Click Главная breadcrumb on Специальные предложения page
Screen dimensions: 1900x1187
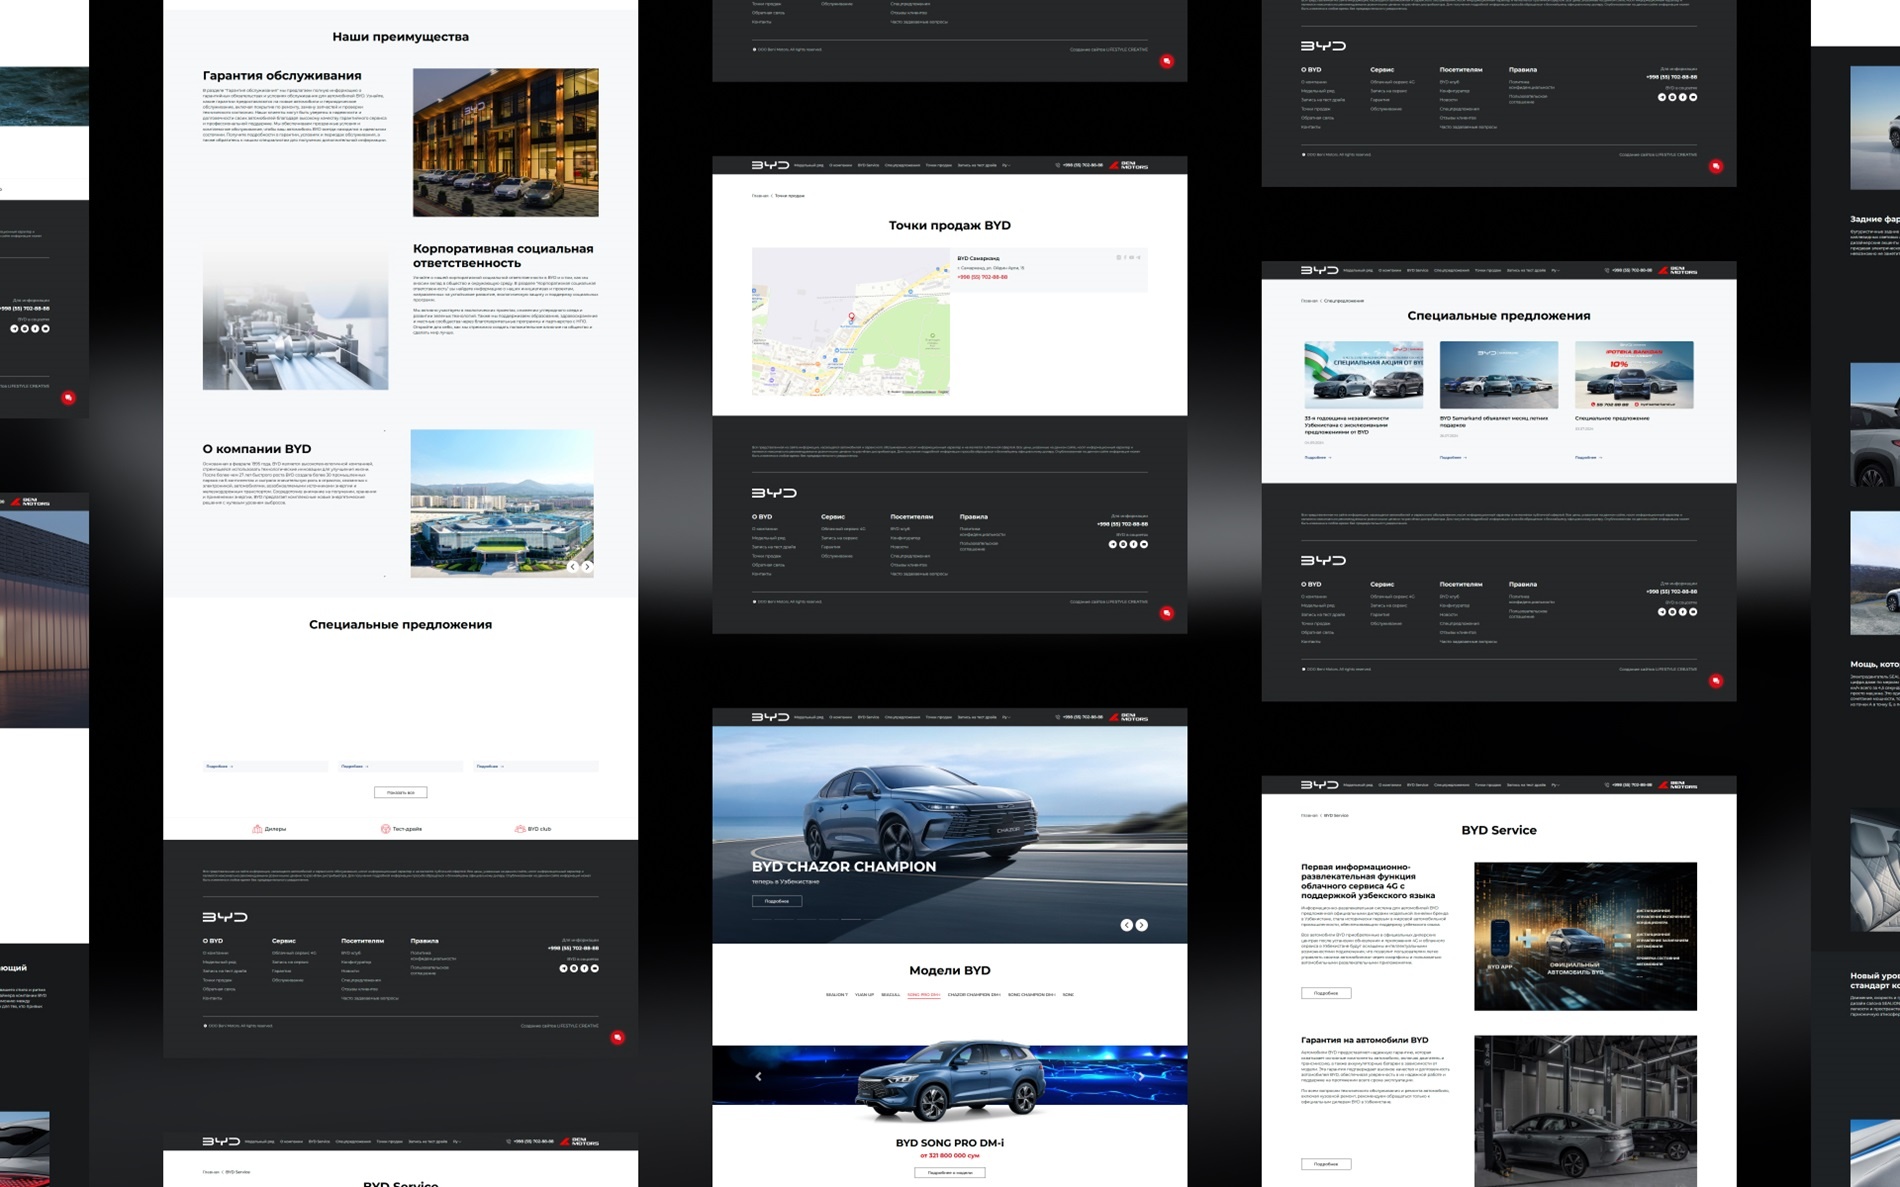(x=1309, y=301)
